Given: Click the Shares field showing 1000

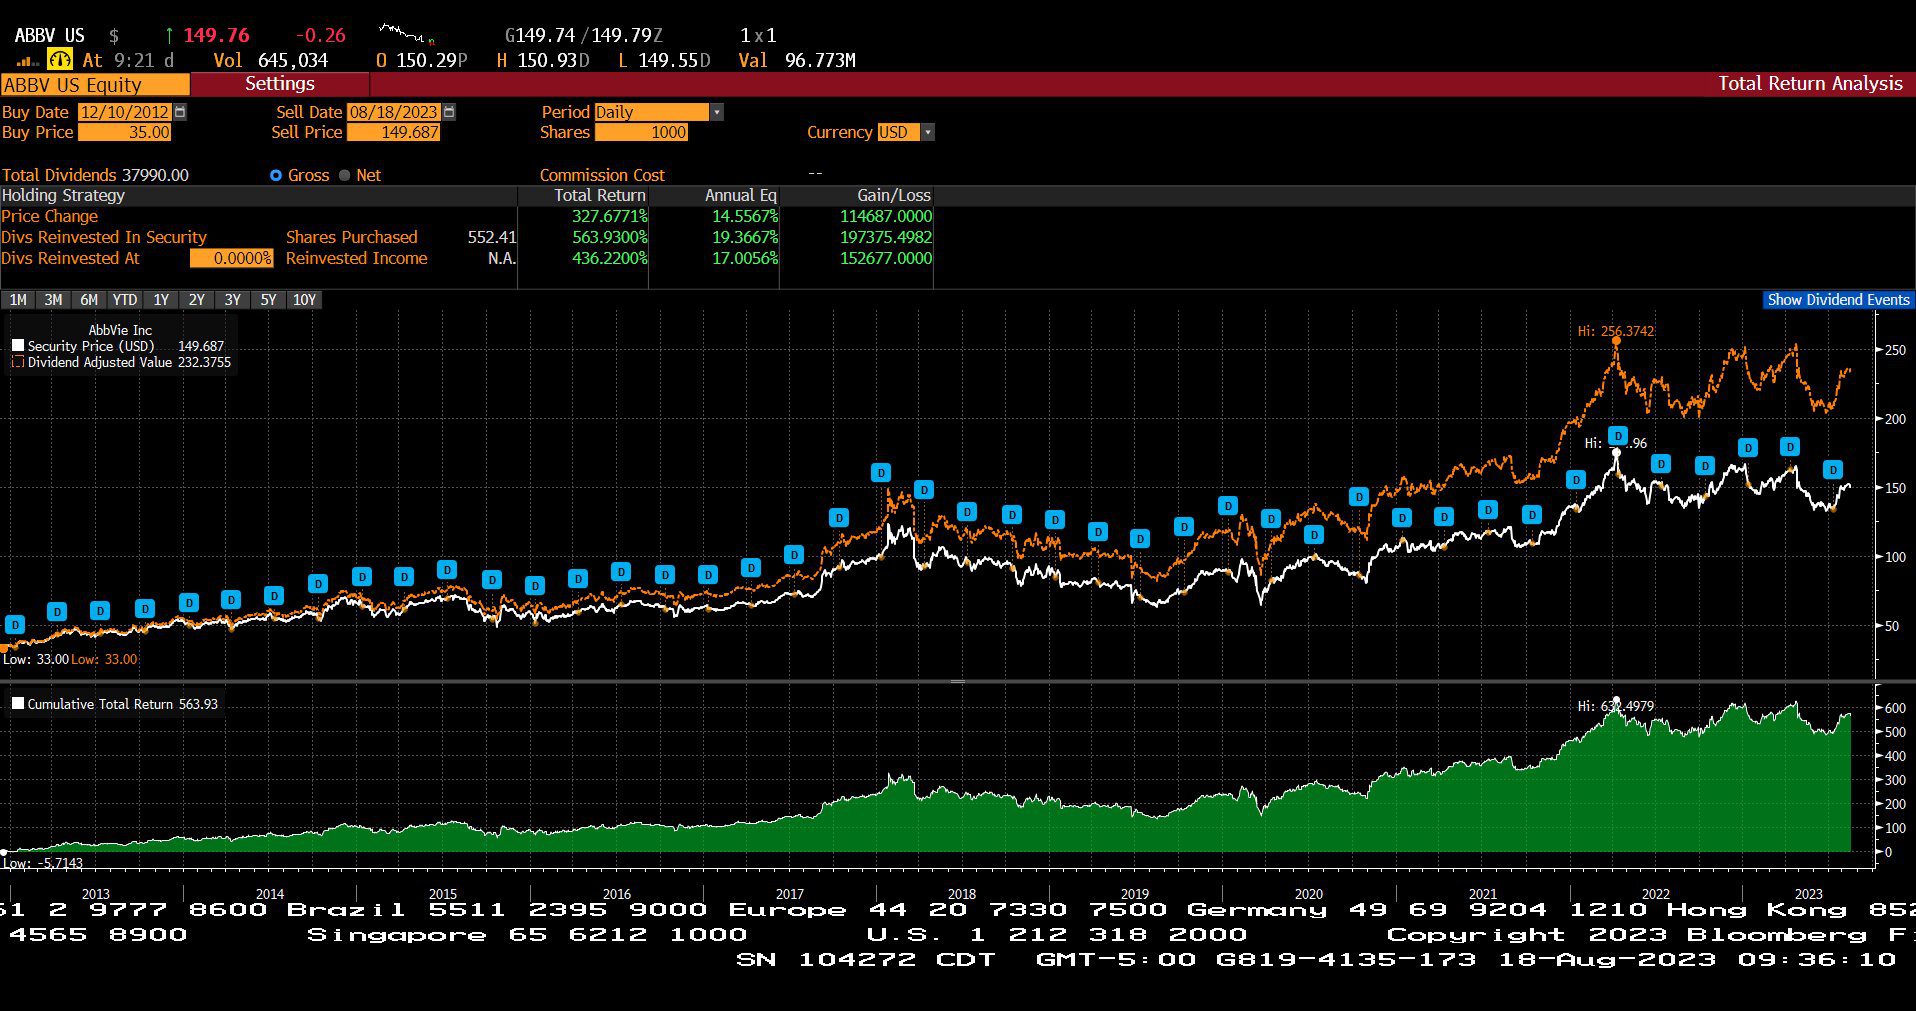Looking at the screenshot, I should [x=642, y=132].
